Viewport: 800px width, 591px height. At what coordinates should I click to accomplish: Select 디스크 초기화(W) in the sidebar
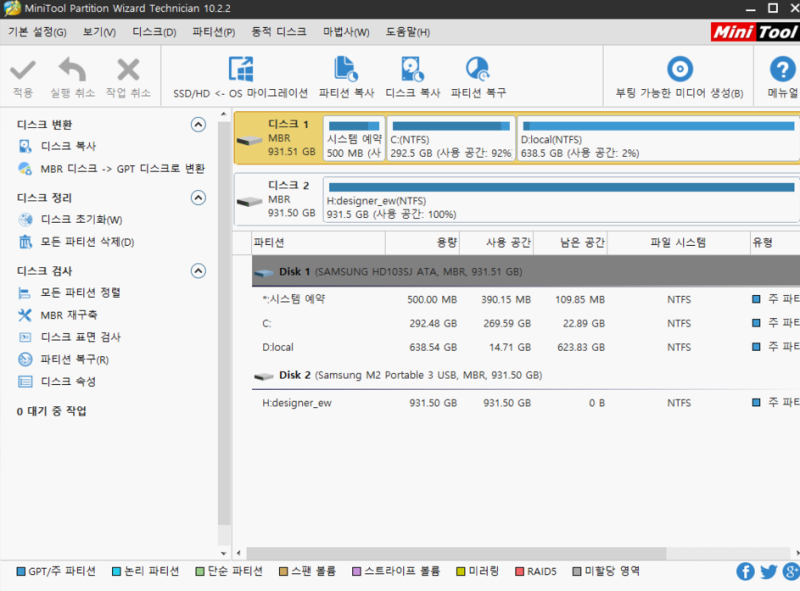(81, 220)
